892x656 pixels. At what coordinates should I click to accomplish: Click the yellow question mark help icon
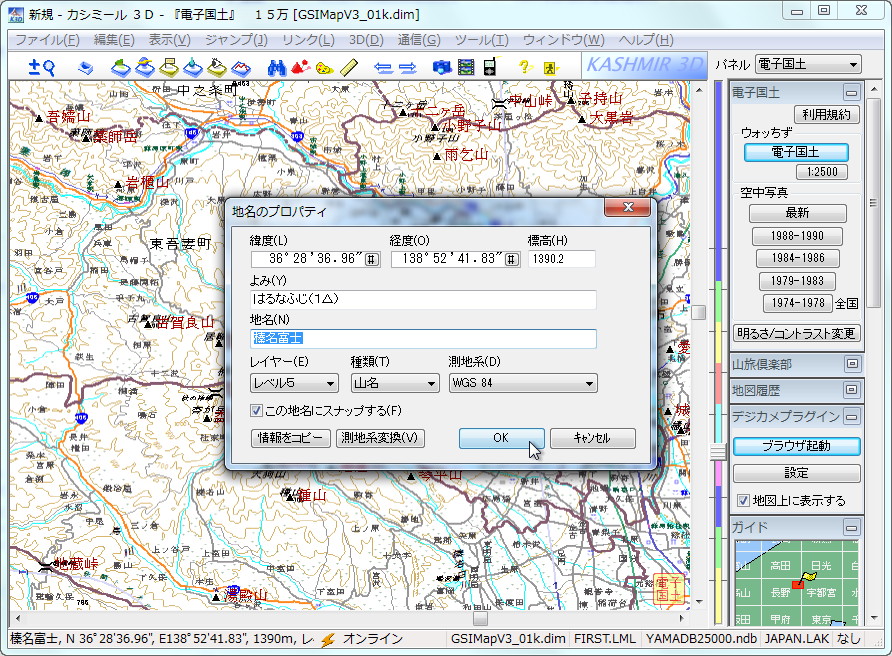coord(525,68)
